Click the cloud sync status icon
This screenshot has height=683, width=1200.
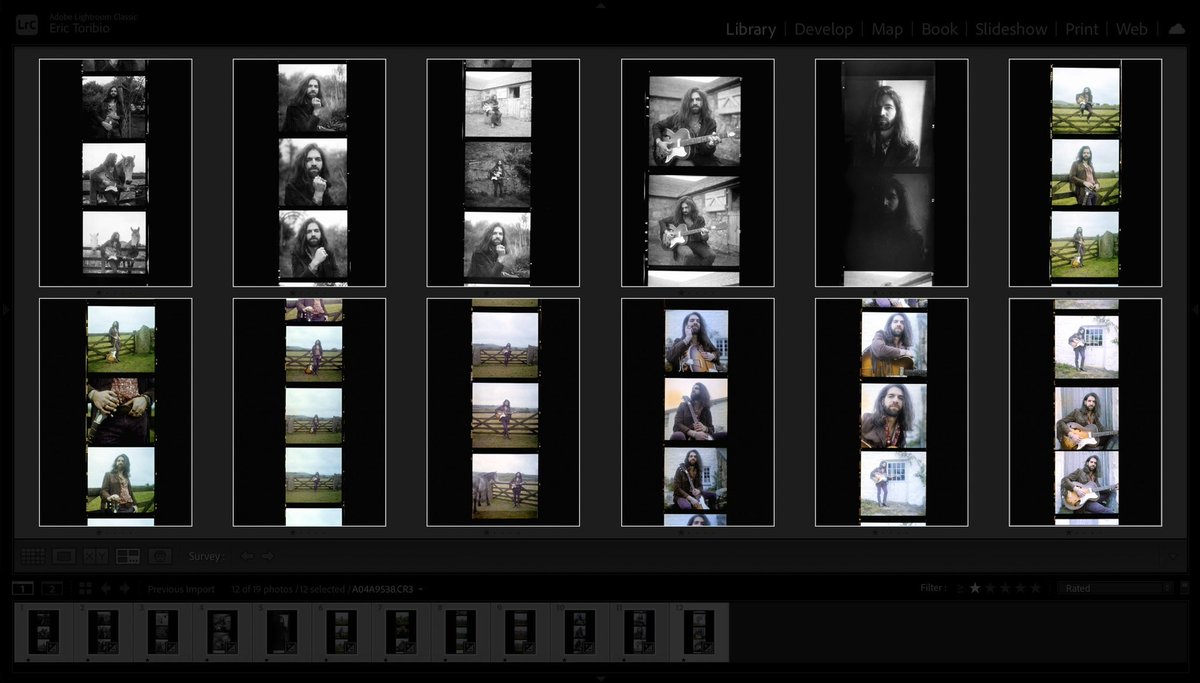(1176, 29)
